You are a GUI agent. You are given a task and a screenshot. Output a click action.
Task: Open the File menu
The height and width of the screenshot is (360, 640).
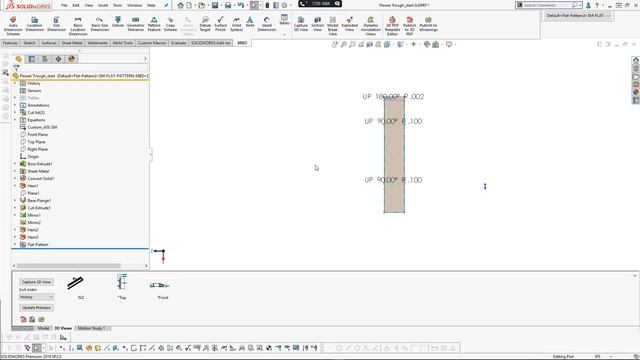click(x=64, y=5)
